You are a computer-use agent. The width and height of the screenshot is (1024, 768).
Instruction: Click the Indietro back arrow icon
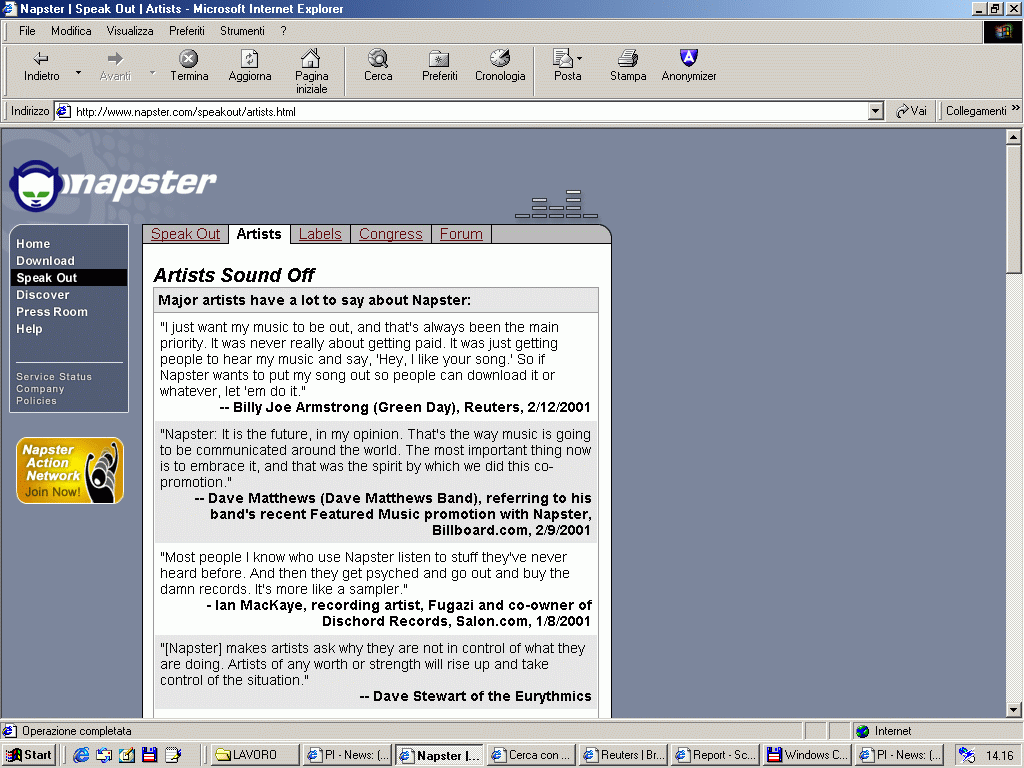(x=41, y=60)
